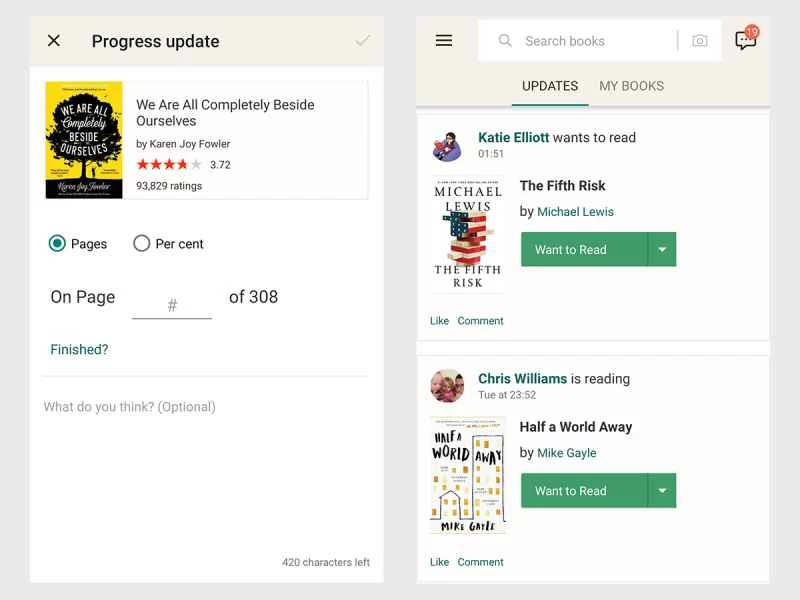This screenshot has width=800, height=600.
Task: Close the Progress update screen
Action: (x=53, y=41)
